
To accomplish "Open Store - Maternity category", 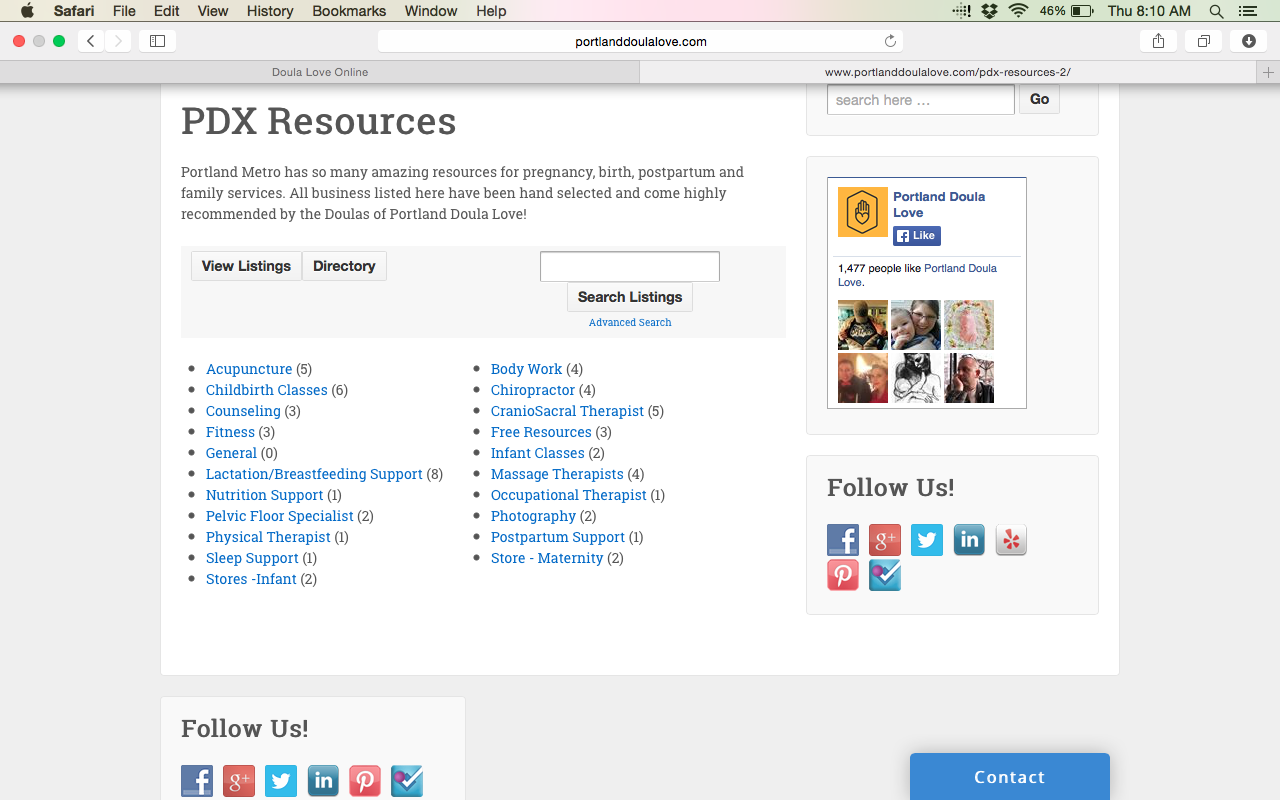I will tap(547, 558).
